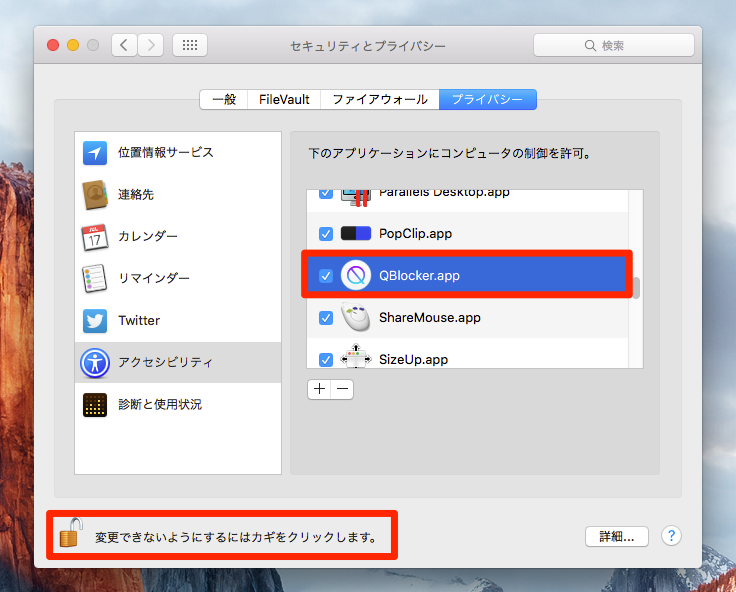736x592 pixels.
Task: Click the open padlock icon to lock
Action: 71,533
